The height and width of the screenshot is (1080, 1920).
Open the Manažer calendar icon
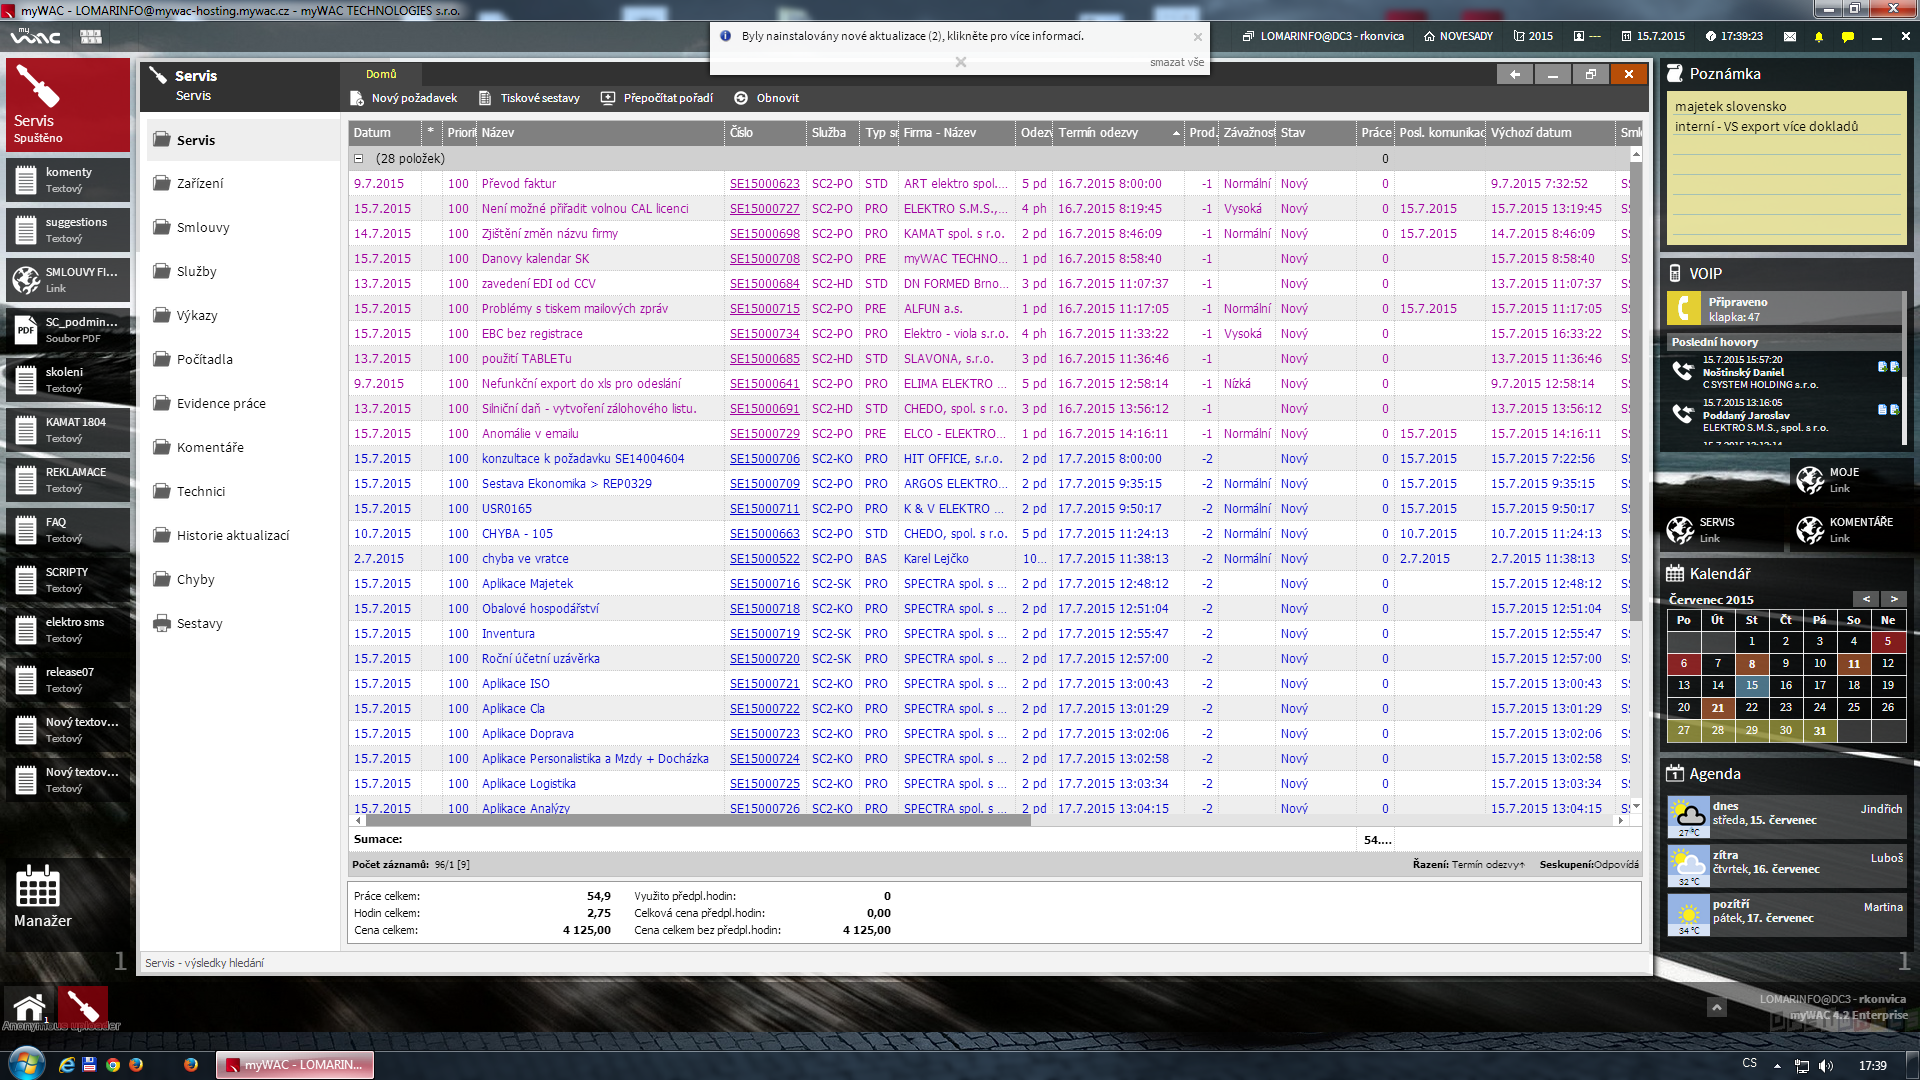tap(38, 886)
